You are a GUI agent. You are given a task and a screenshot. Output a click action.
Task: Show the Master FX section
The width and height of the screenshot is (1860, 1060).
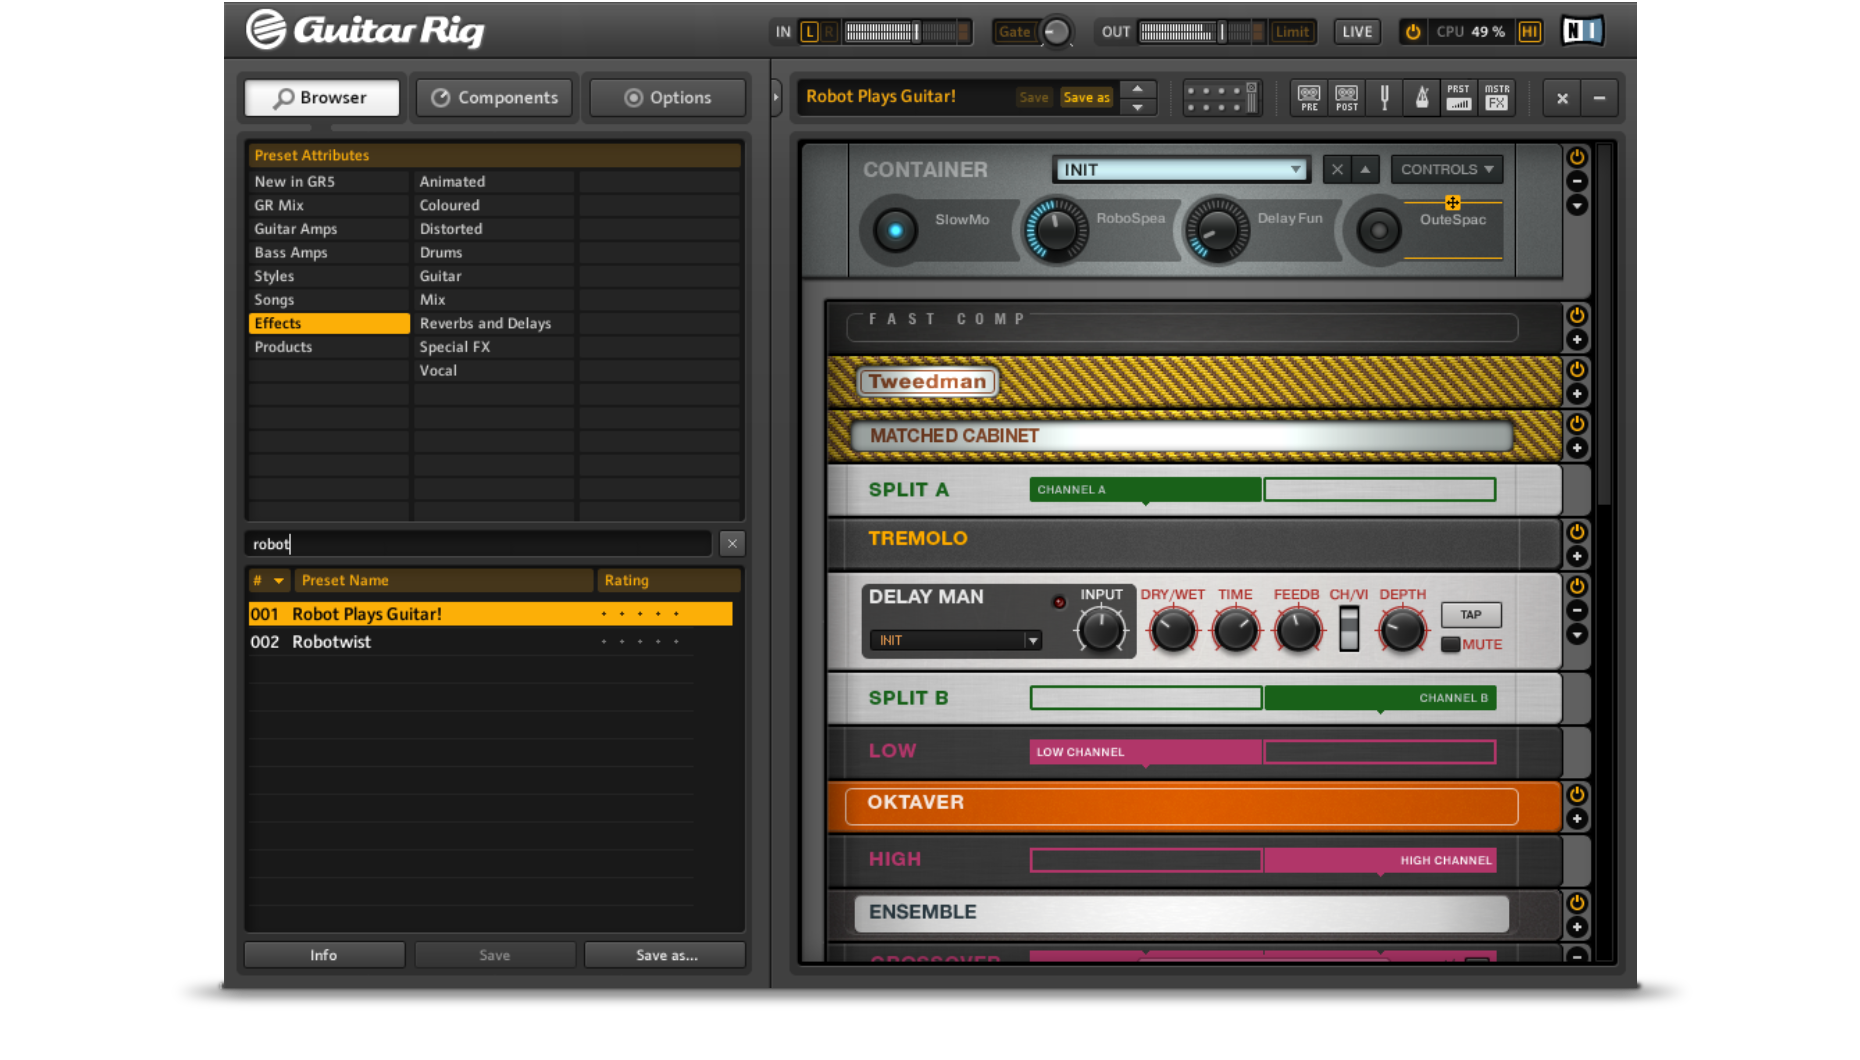tap(1496, 97)
